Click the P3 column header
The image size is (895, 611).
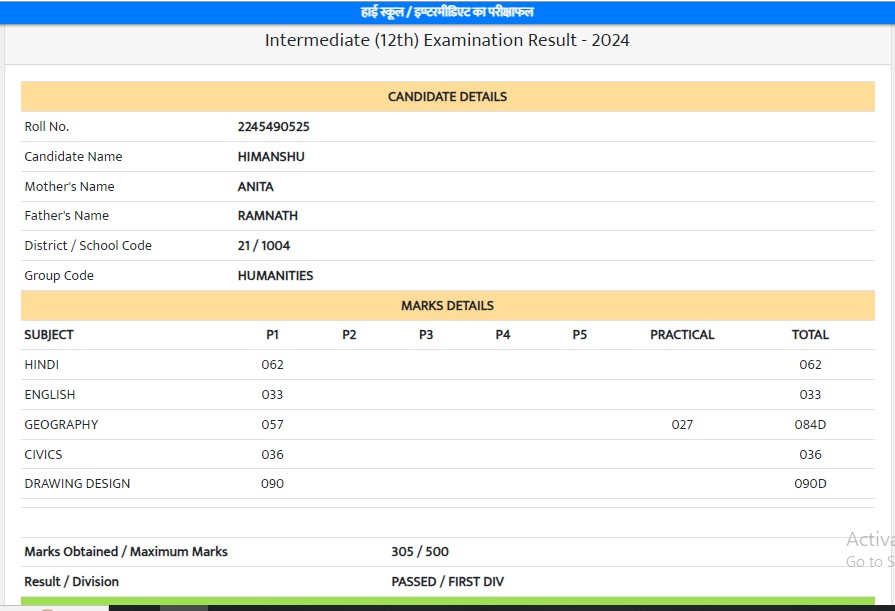click(426, 335)
